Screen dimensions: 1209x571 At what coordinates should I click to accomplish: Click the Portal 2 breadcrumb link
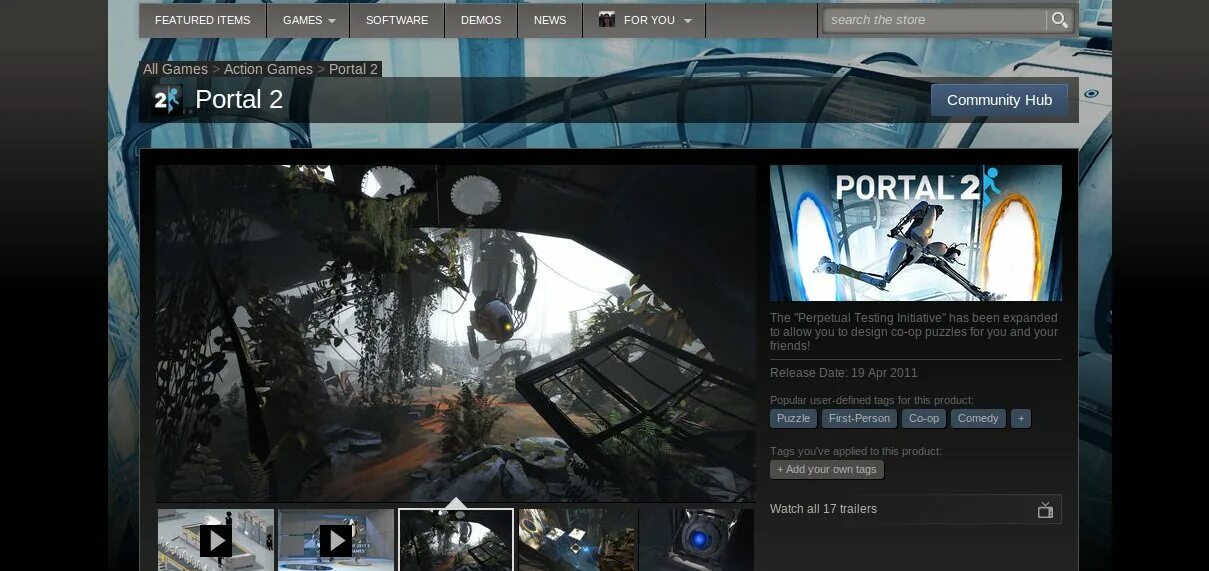point(353,69)
